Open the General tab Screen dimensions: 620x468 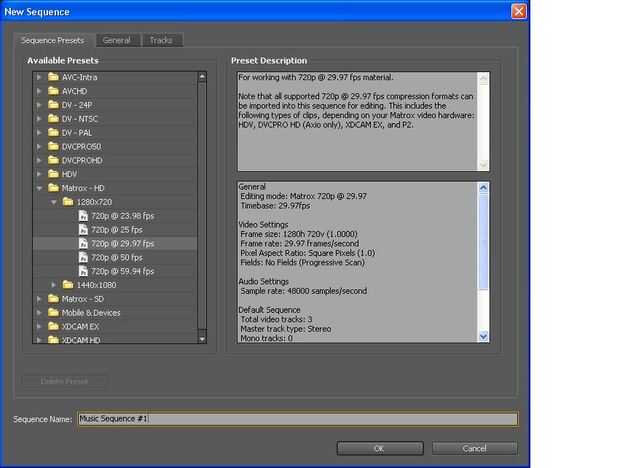click(118, 40)
